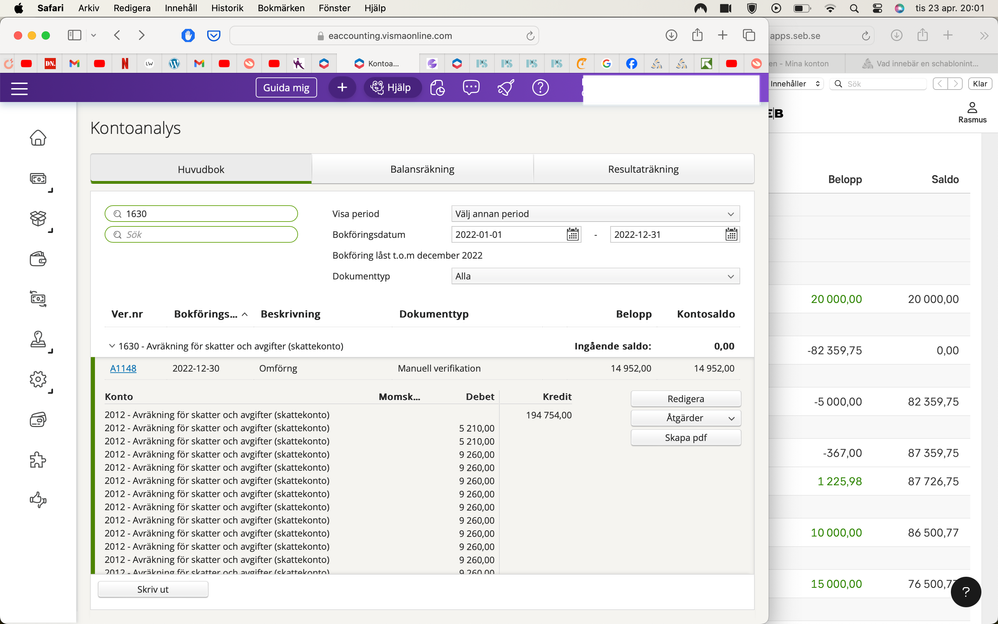Screen dimensions: 998x624
Task: Switch to the Resultaträkning tab
Action: (643, 170)
